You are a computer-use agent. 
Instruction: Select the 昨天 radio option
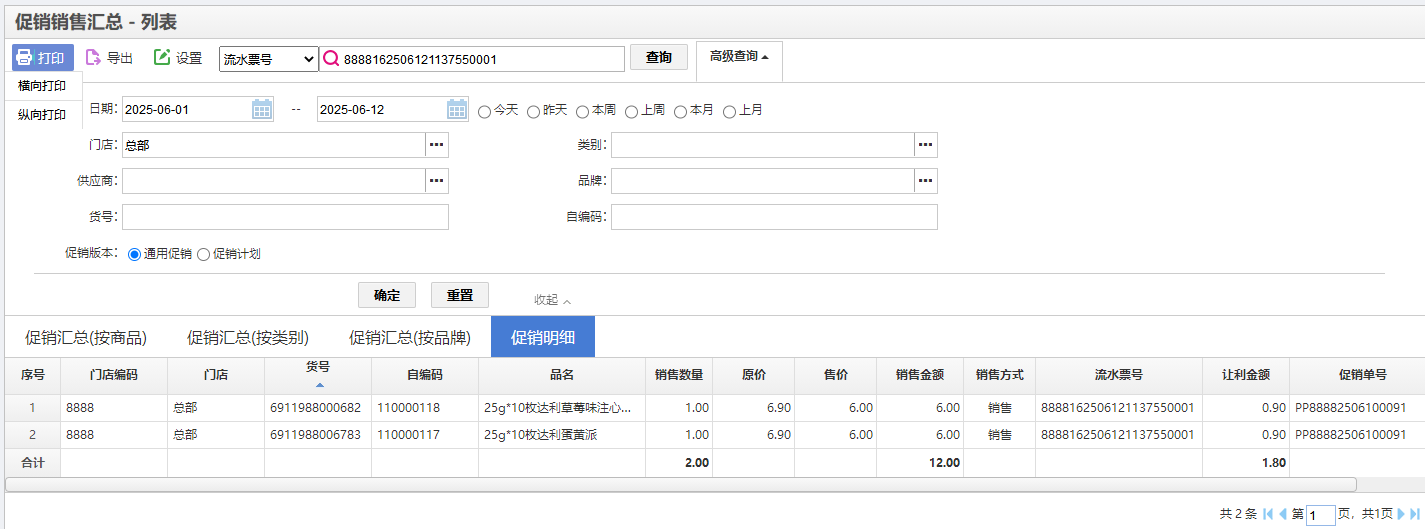pos(534,111)
